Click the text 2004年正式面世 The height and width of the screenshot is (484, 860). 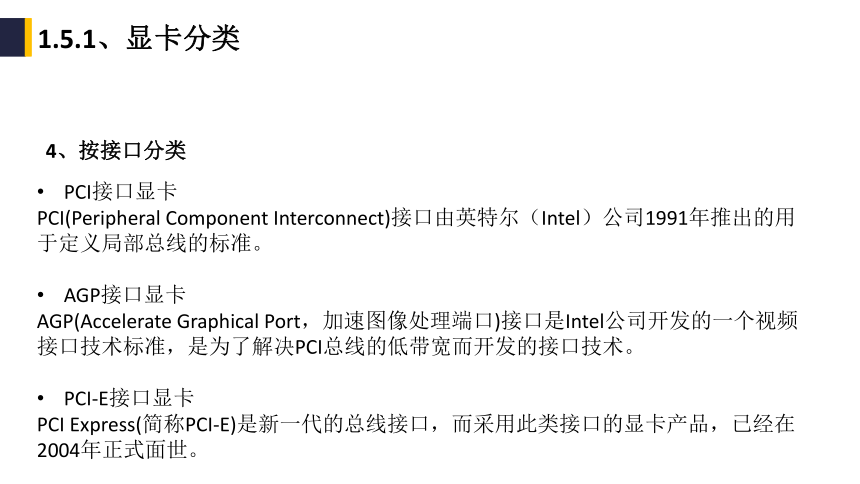tap(112, 450)
